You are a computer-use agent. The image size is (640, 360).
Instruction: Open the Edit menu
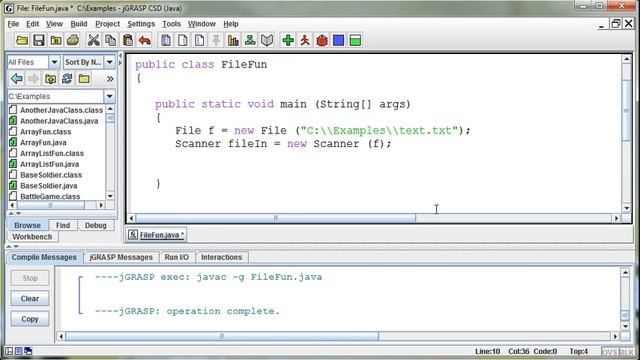[x=32, y=24]
